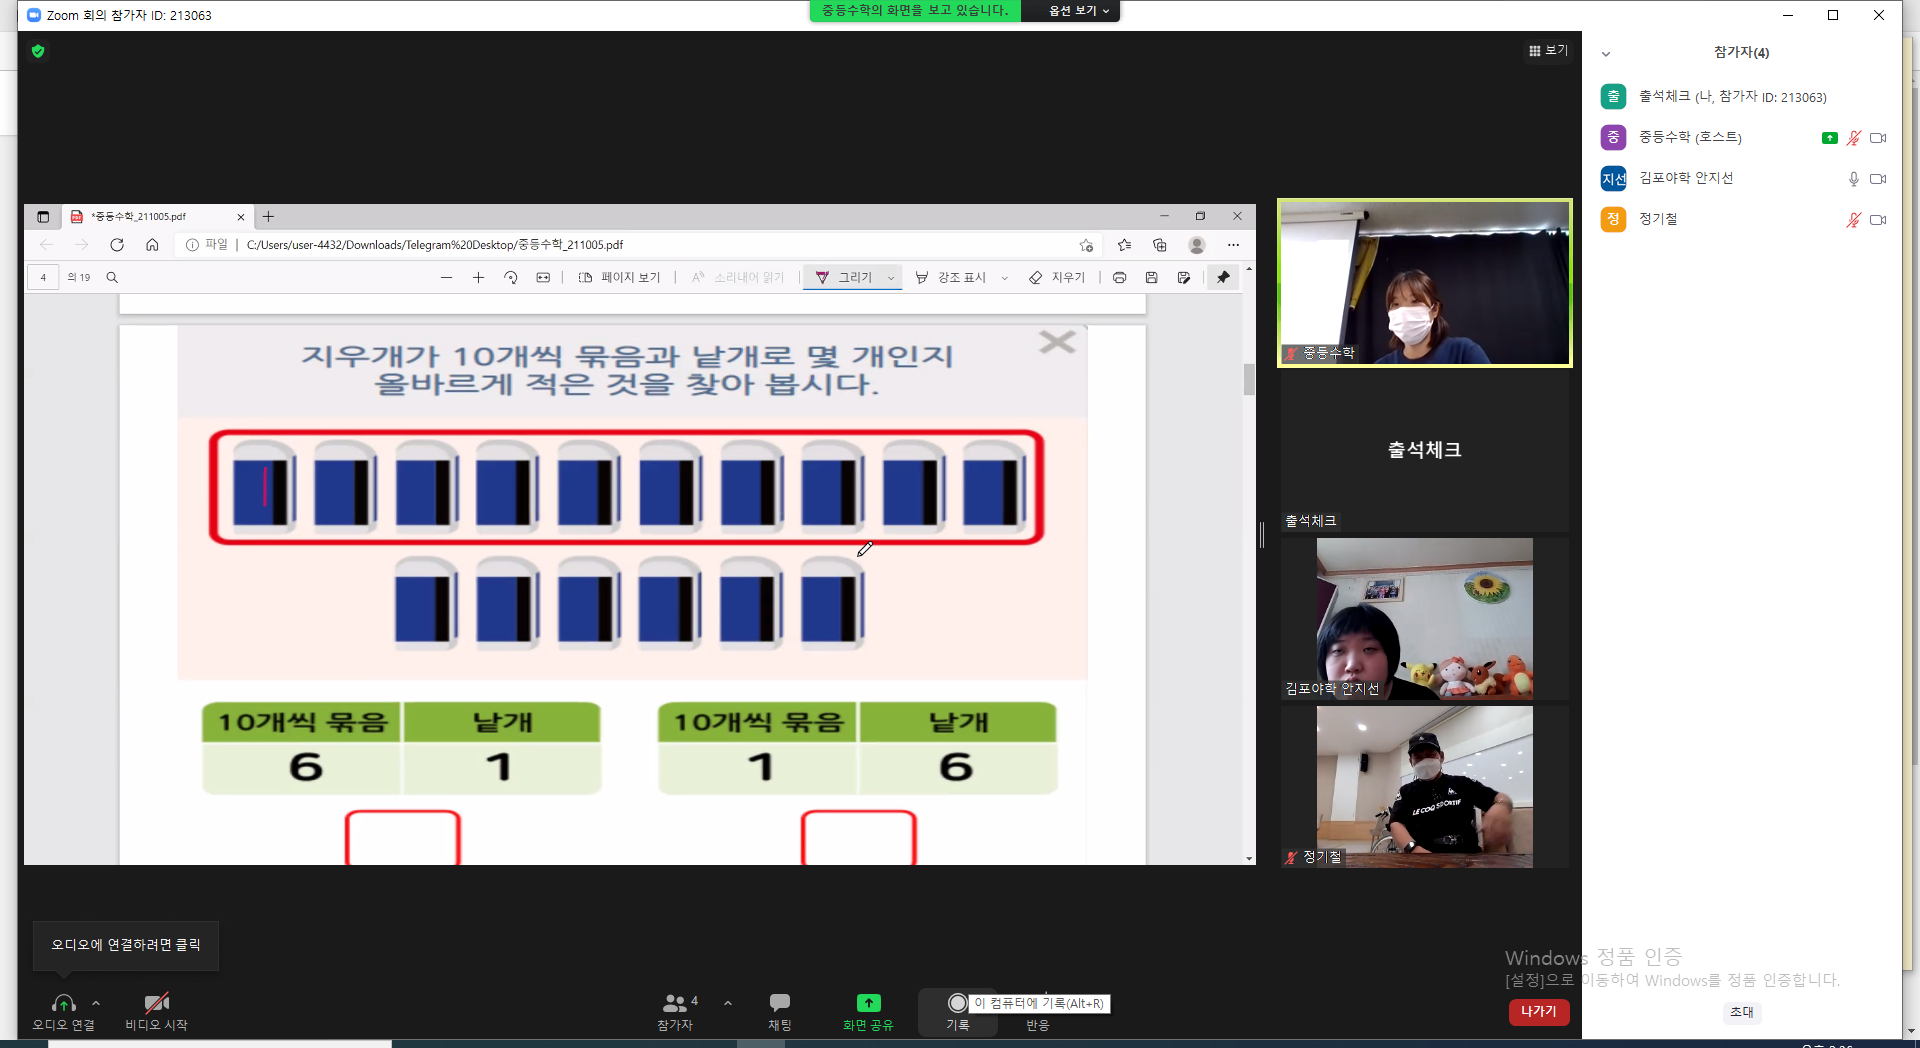Open the 페이지 보기 page view menu
This screenshot has height=1048, width=1920.
619,277
